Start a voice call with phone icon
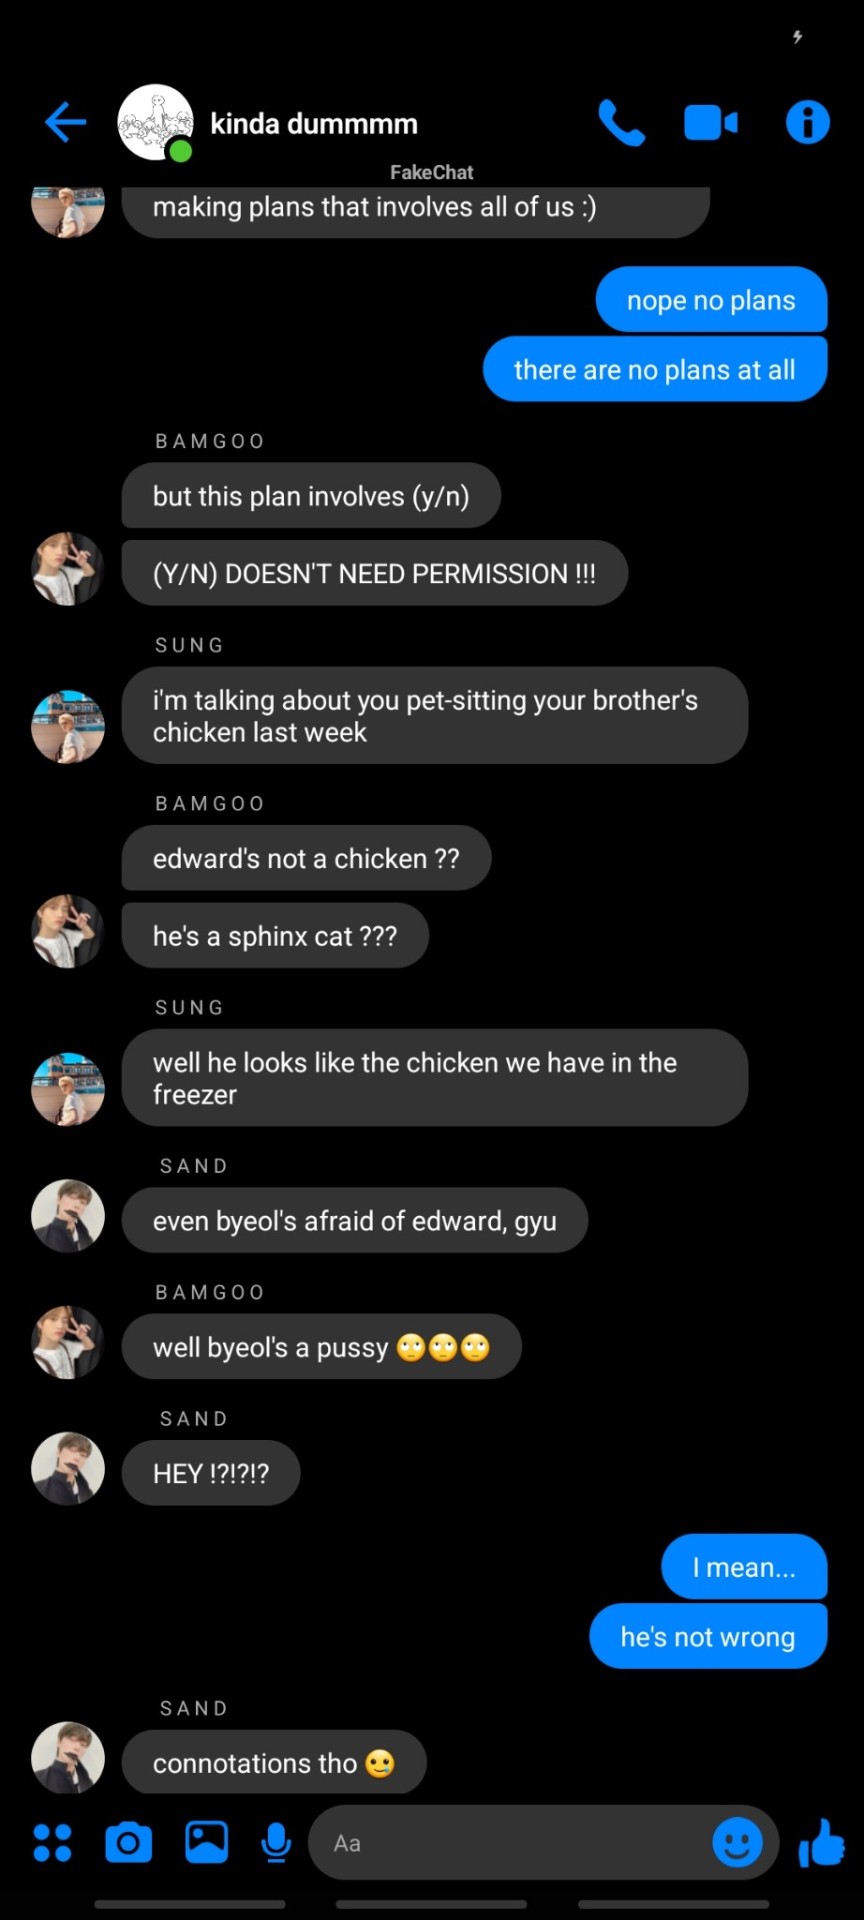The width and height of the screenshot is (864, 1920). pyautogui.click(x=621, y=123)
